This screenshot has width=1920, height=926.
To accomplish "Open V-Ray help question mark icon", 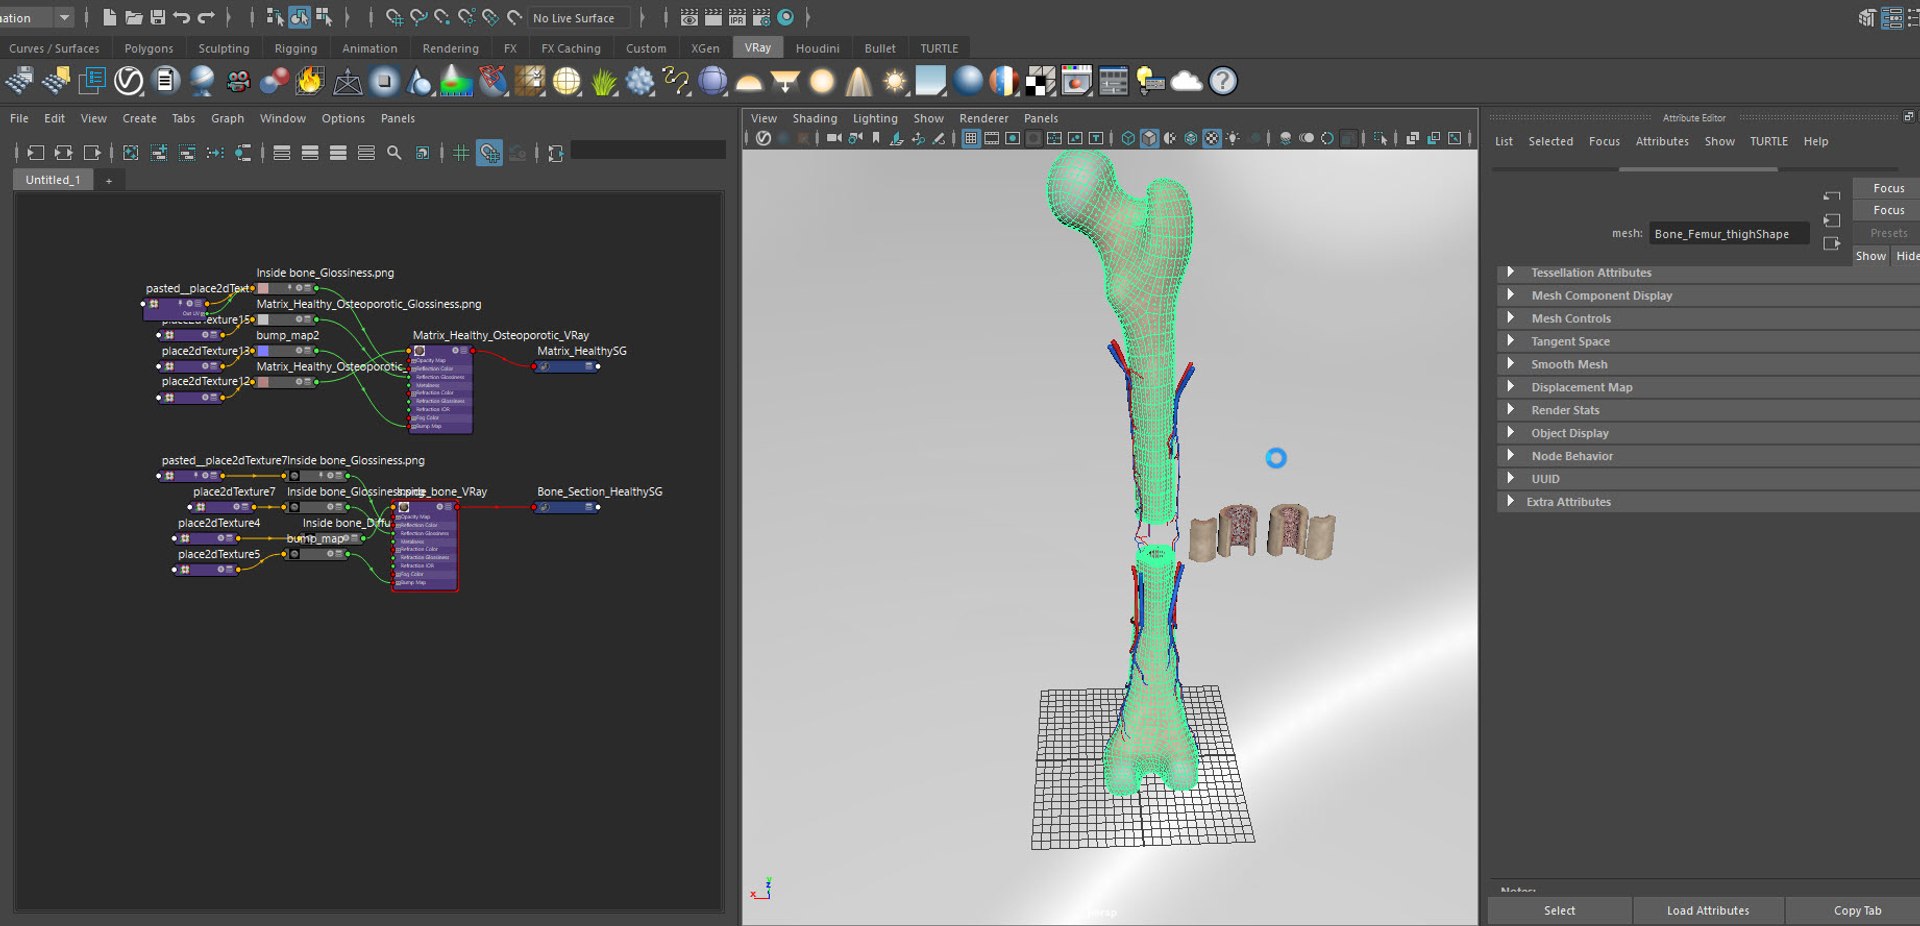I will point(1223,81).
